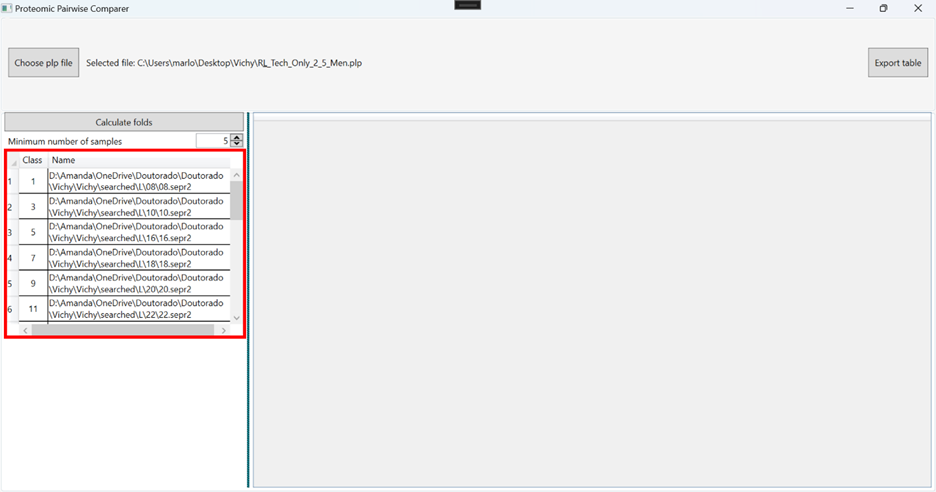Select the 16.sepr2 file path cell
936x492 pixels.
pos(138,232)
